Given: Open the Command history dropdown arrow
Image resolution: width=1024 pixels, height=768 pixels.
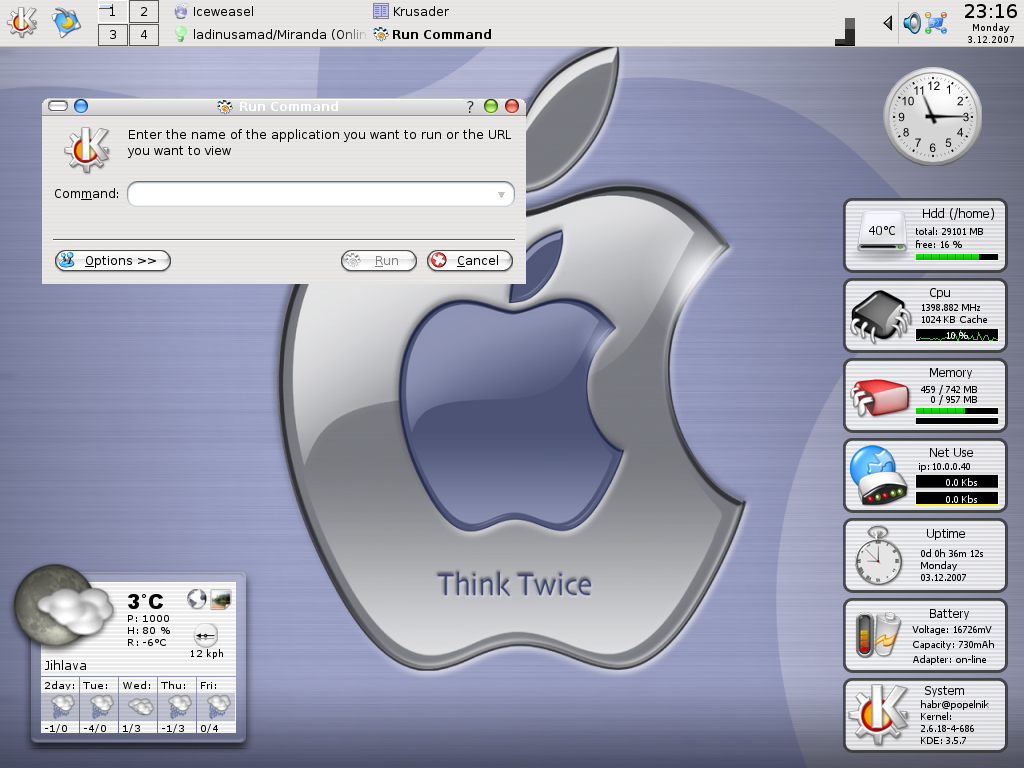Looking at the screenshot, I should point(501,195).
